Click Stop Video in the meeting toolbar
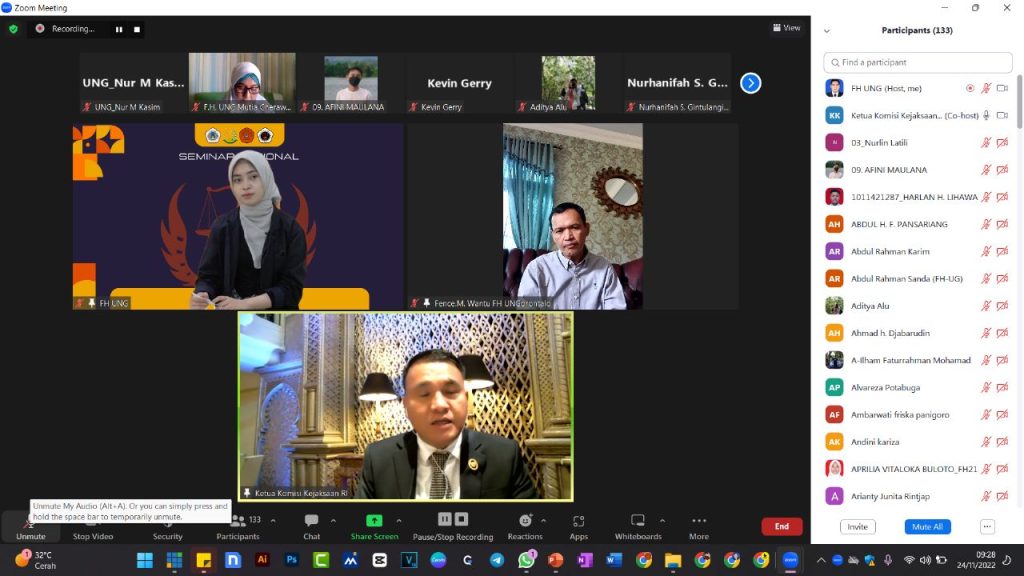Viewport: 1024px width, 576px height. click(x=93, y=526)
